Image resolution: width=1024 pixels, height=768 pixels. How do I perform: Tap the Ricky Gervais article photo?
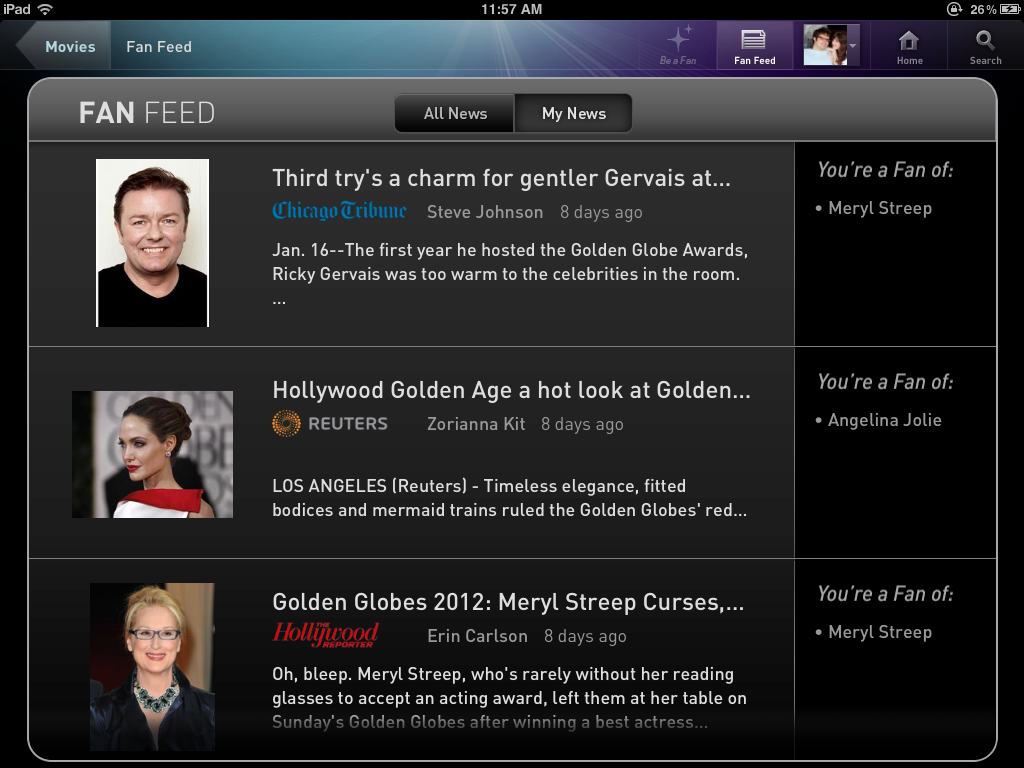[152, 243]
